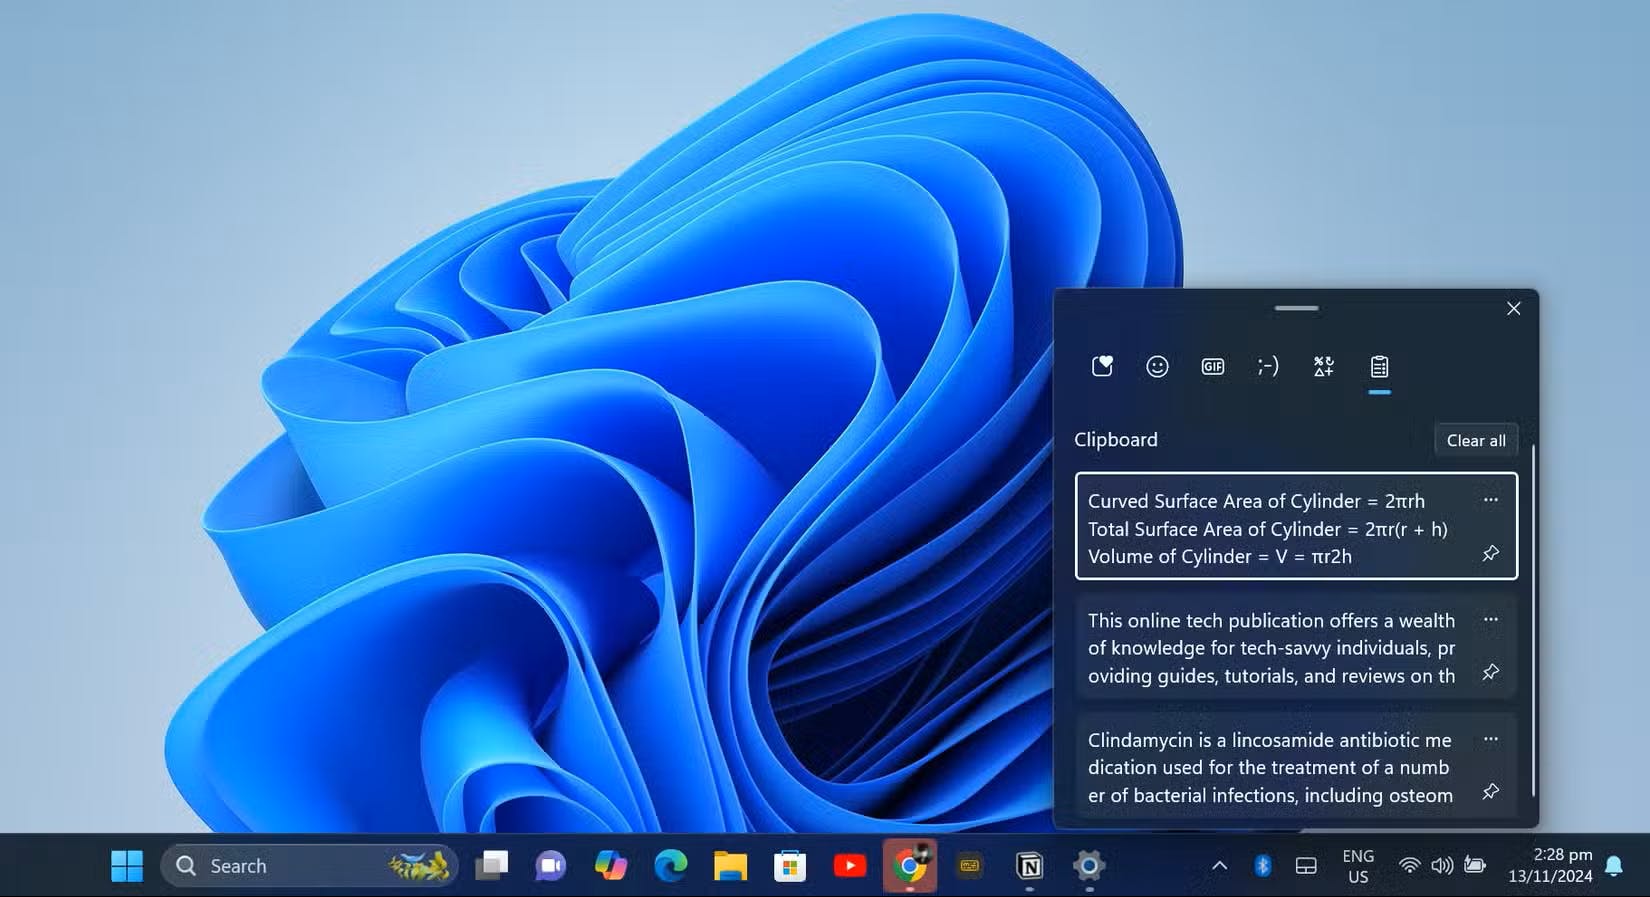Open Notion from the taskbar
Image resolution: width=1650 pixels, height=897 pixels.
1029,866
